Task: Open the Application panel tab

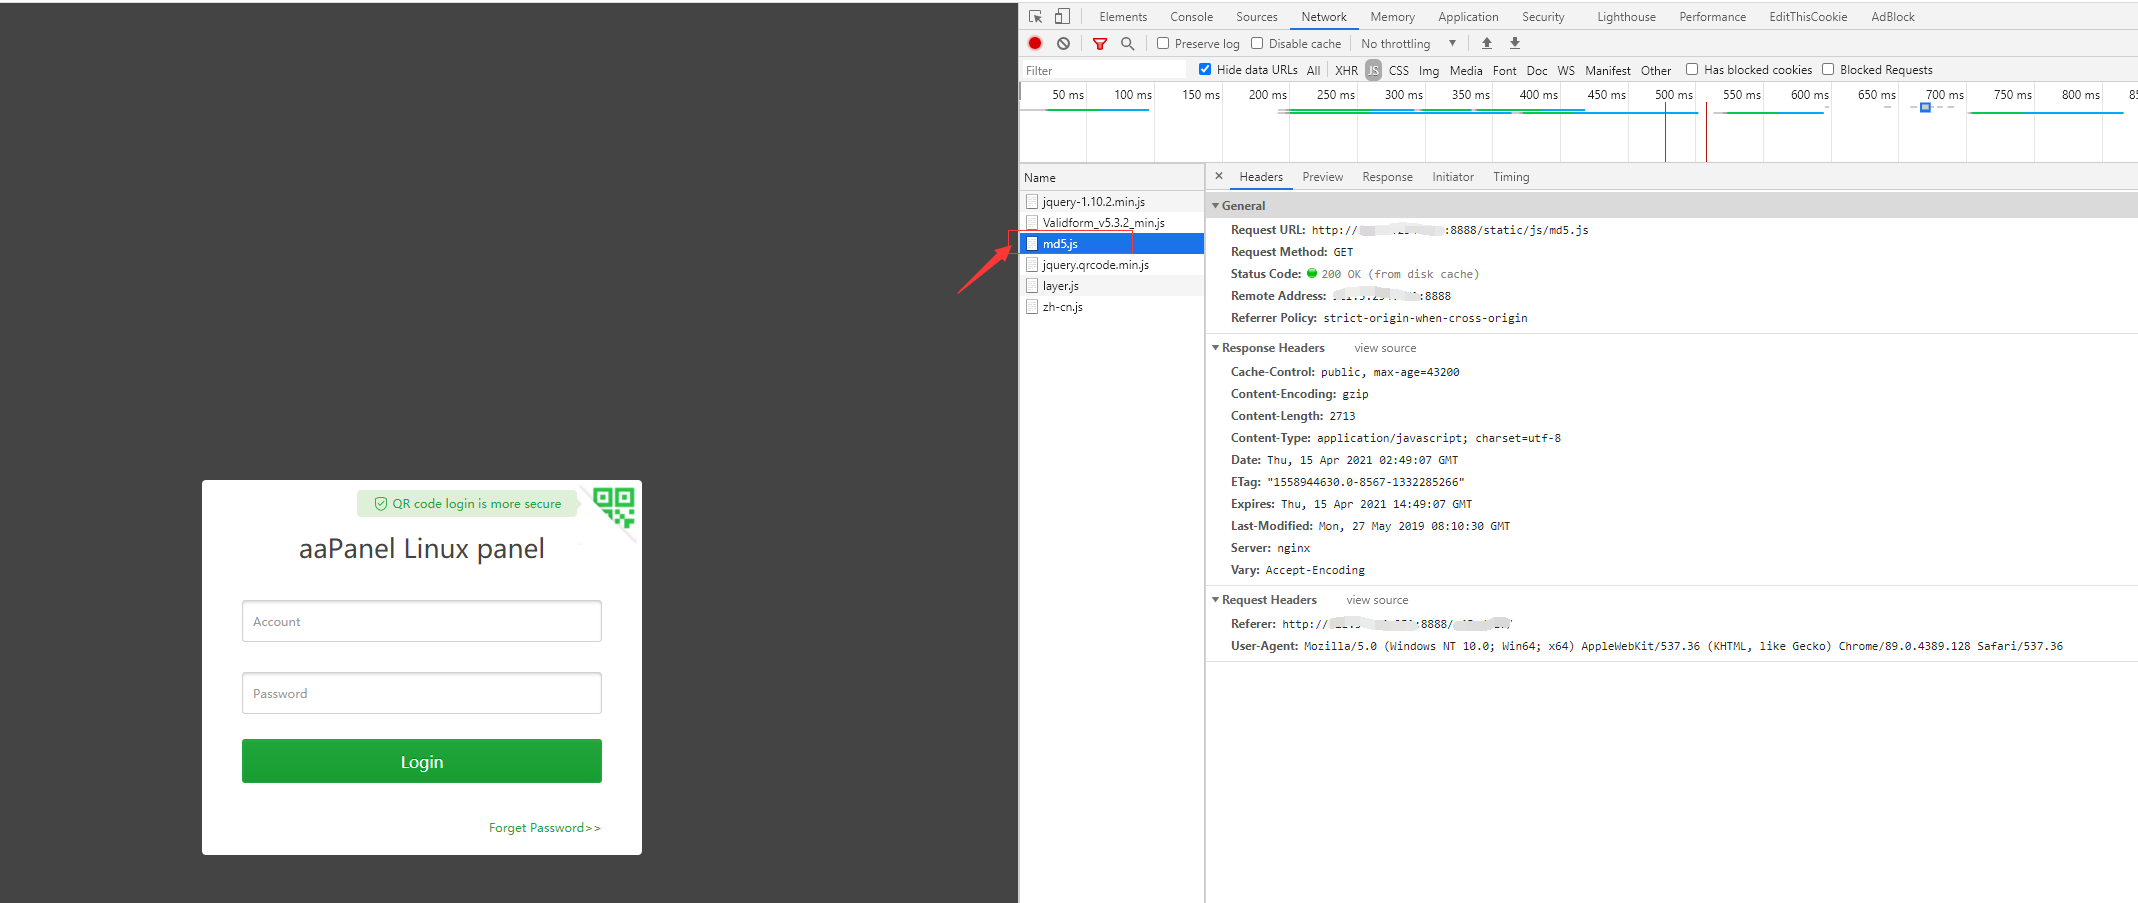Action: tap(1468, 17)
